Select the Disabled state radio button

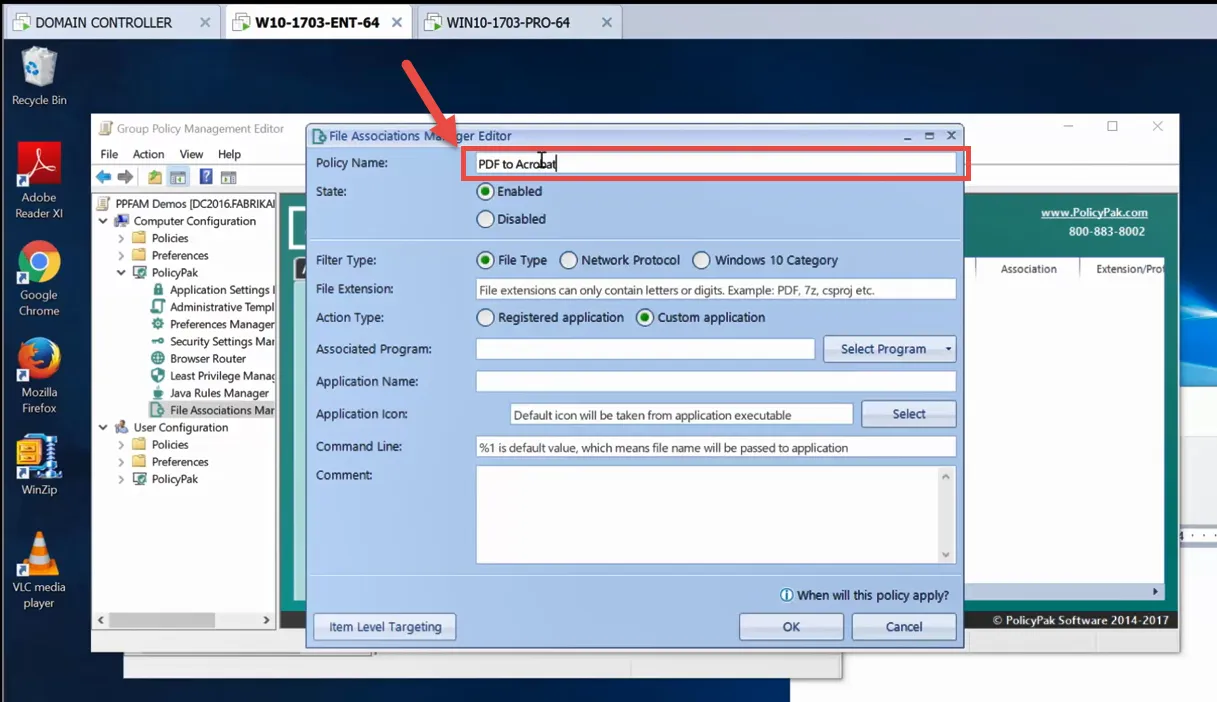click(x=486, y=219)
